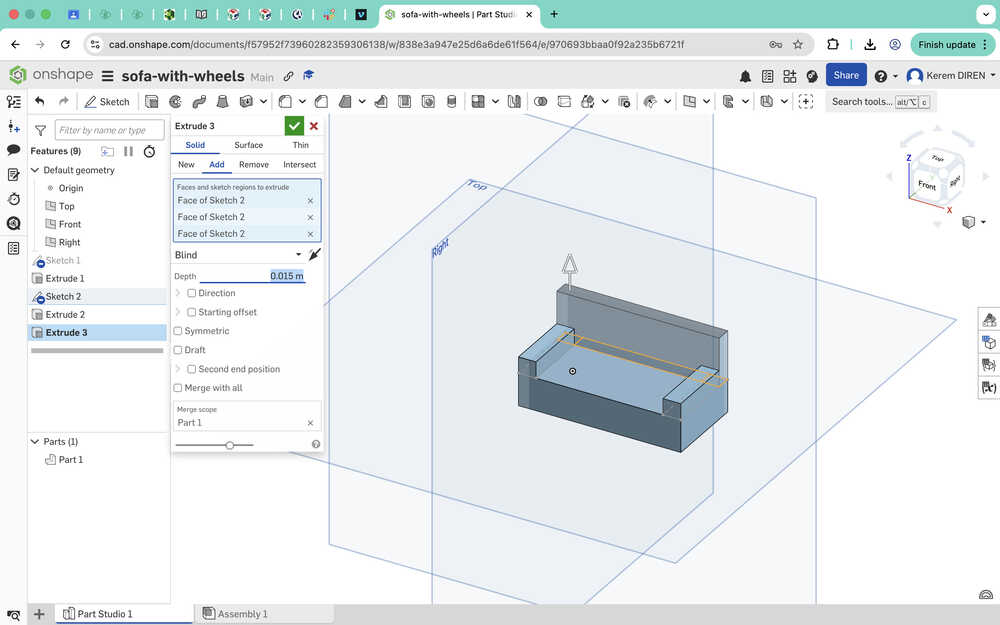This screenshot has width=1000, height=625.
Task: Click the undo arrow
Action: 40,101
